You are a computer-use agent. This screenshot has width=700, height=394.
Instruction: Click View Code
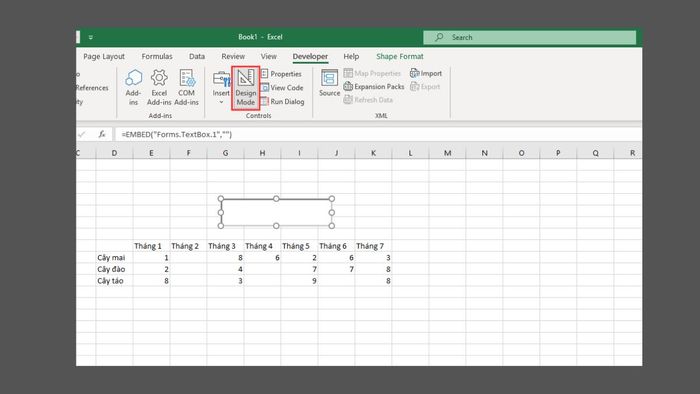tap(282, 87)
